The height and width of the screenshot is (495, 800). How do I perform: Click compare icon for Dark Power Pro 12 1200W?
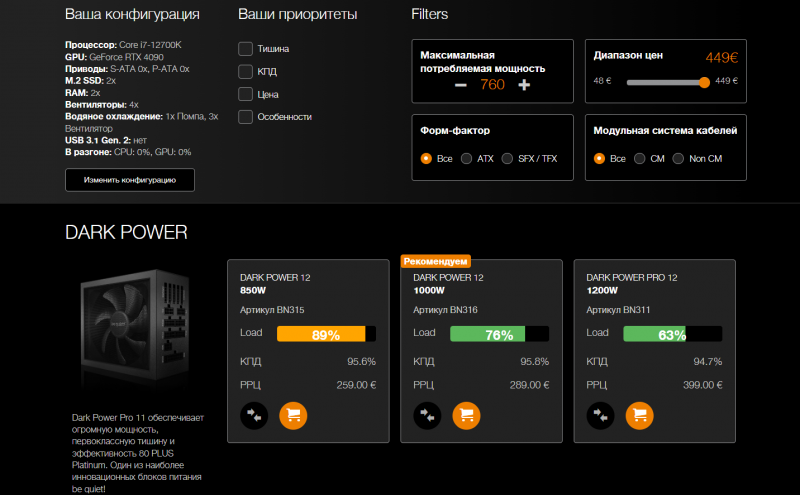point(599,414)
